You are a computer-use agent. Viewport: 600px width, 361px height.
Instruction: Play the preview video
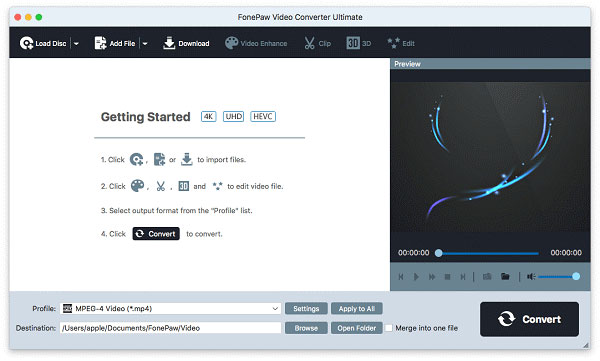416,276
